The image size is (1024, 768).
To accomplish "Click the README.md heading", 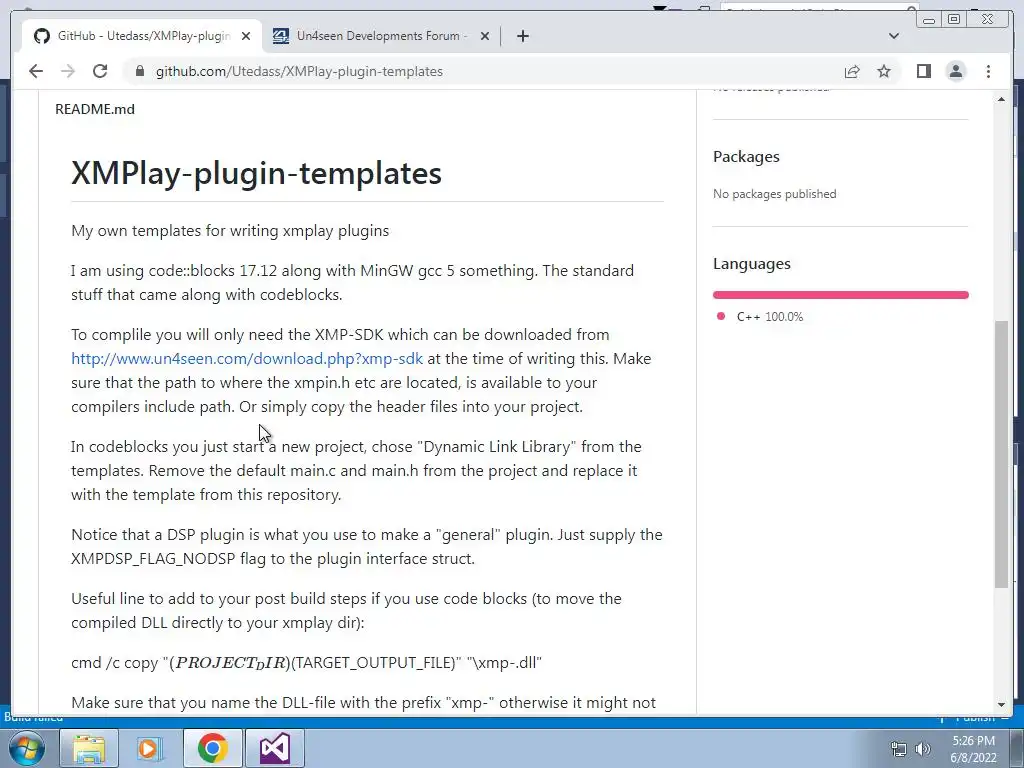I will (95, 109).
